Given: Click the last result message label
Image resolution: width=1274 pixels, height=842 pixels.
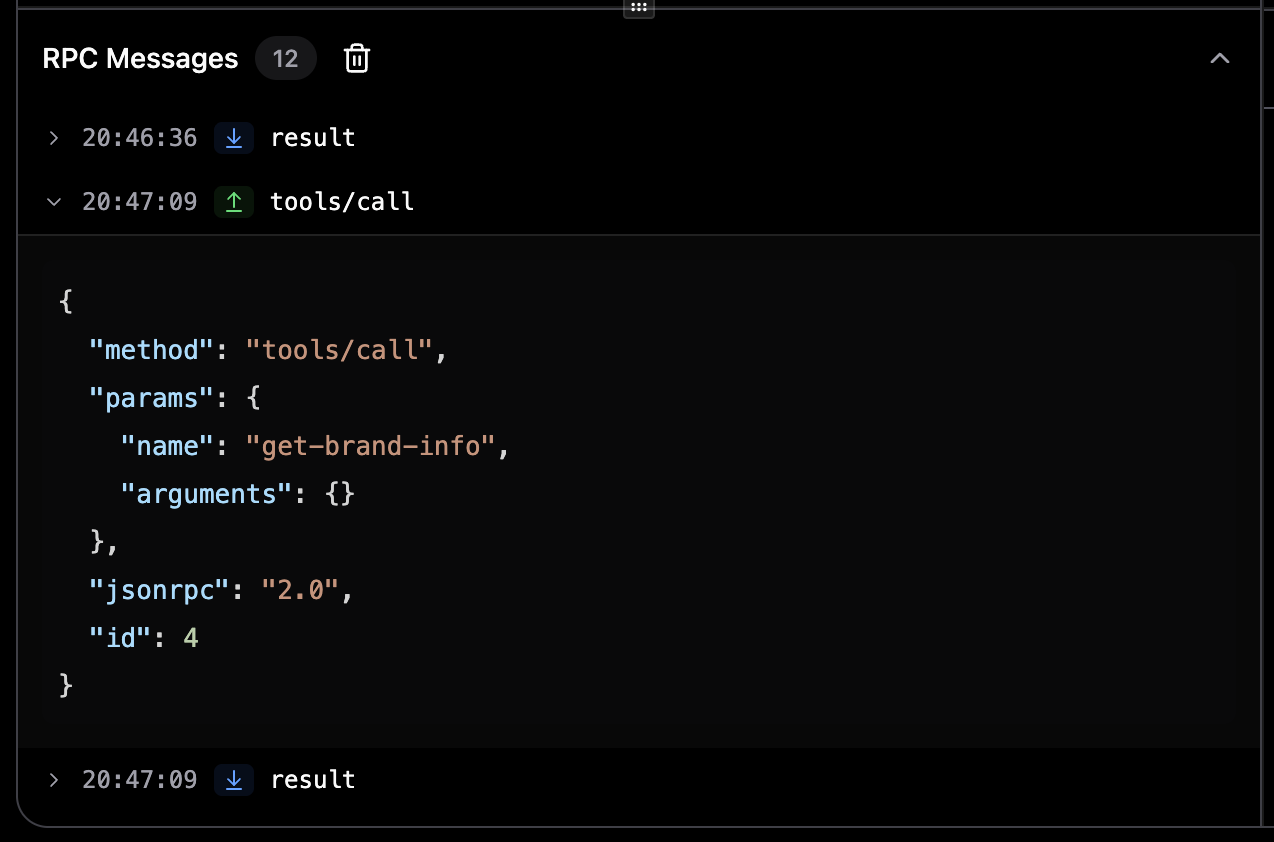Looking at the screenshot, I should pyautogui.click(x=313, y=779).
